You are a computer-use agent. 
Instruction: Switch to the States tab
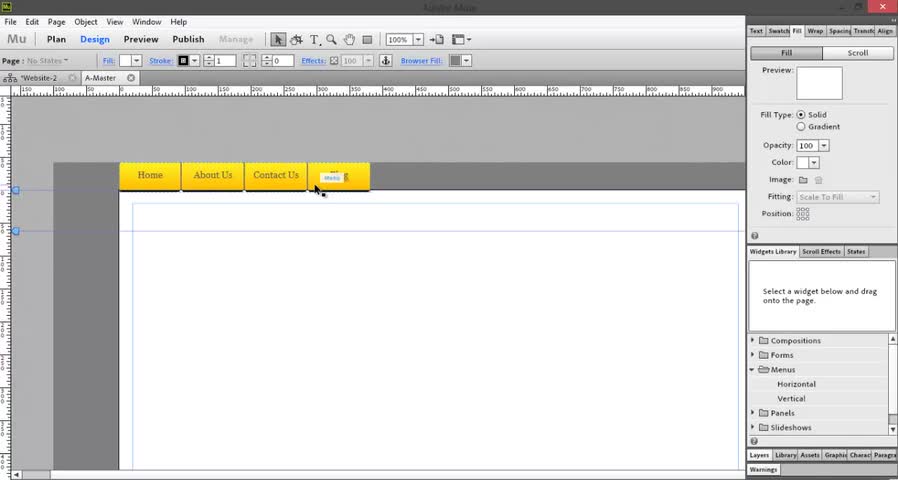tap(856, 251)
